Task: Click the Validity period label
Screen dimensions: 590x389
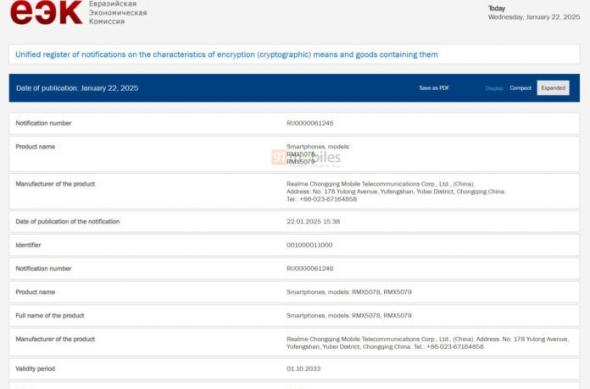Action: 35,369
